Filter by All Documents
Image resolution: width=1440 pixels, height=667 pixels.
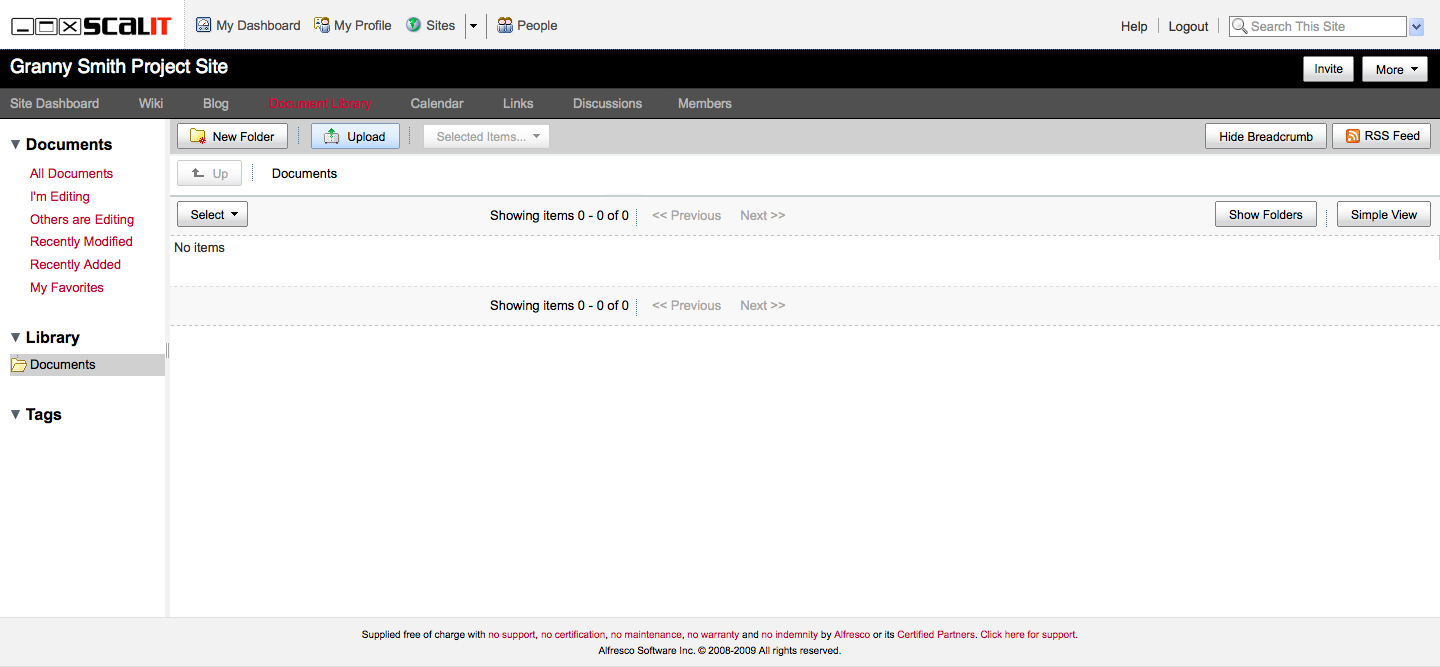click(71, 173)
